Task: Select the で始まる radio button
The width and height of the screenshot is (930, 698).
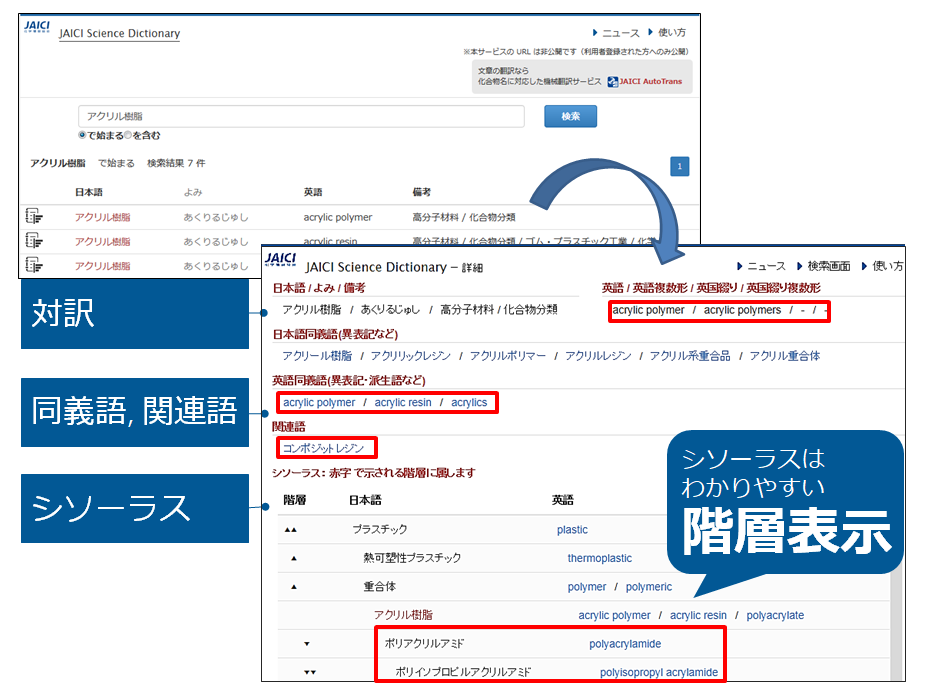Action: tap(82, 135)
